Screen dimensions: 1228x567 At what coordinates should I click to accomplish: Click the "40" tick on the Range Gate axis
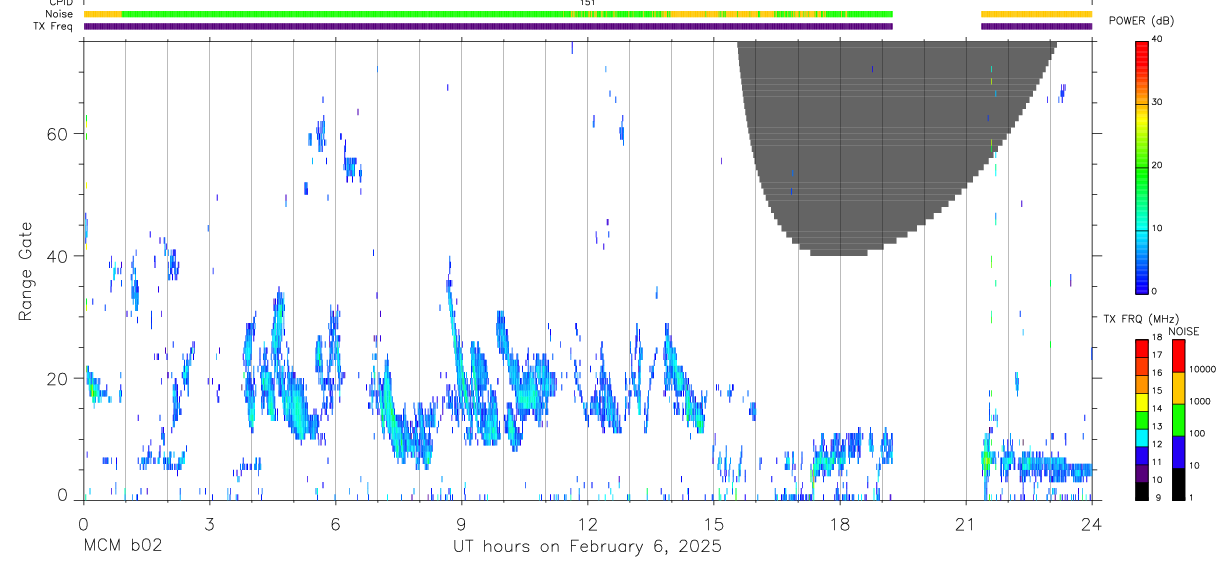point(58,256)
